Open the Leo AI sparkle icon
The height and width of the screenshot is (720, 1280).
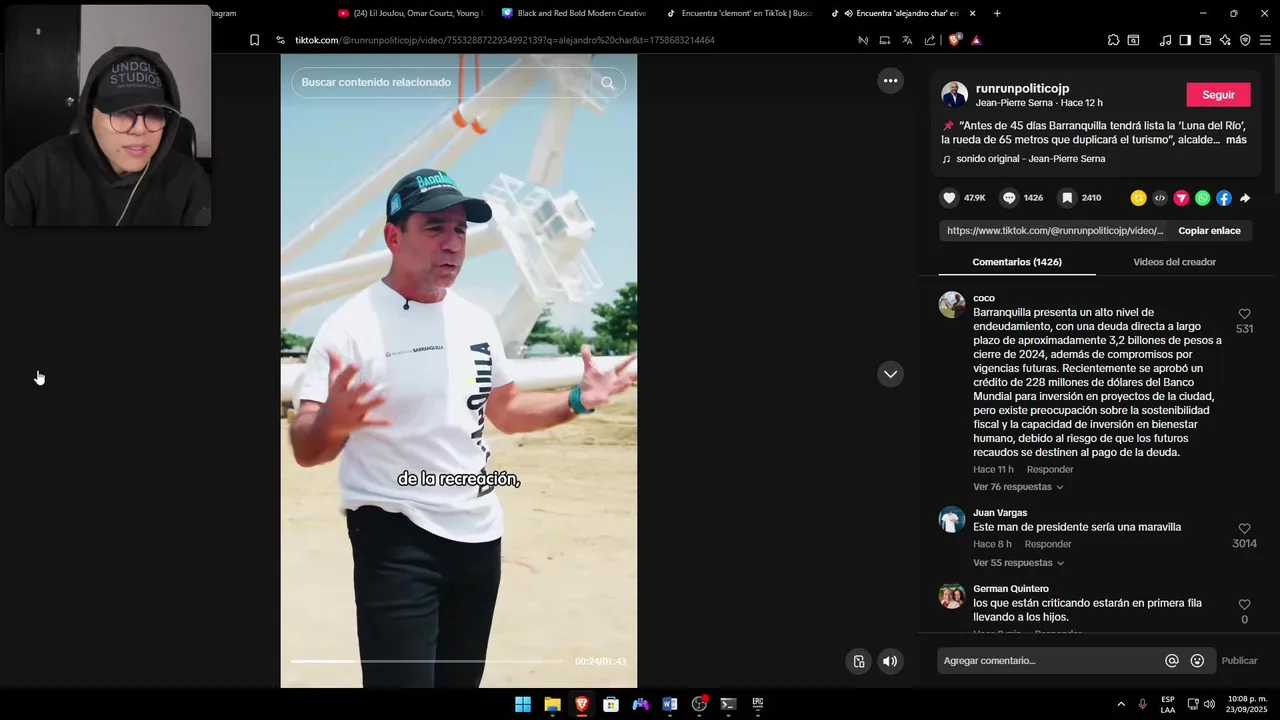coord(1225,40)
